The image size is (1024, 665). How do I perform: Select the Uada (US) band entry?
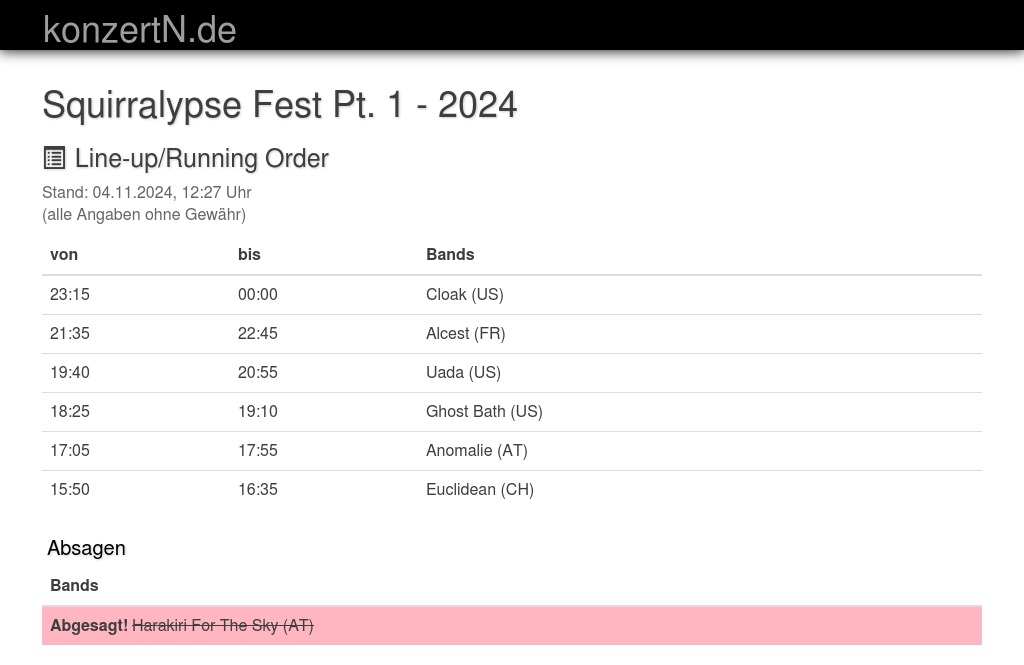(x=463, y=372)
